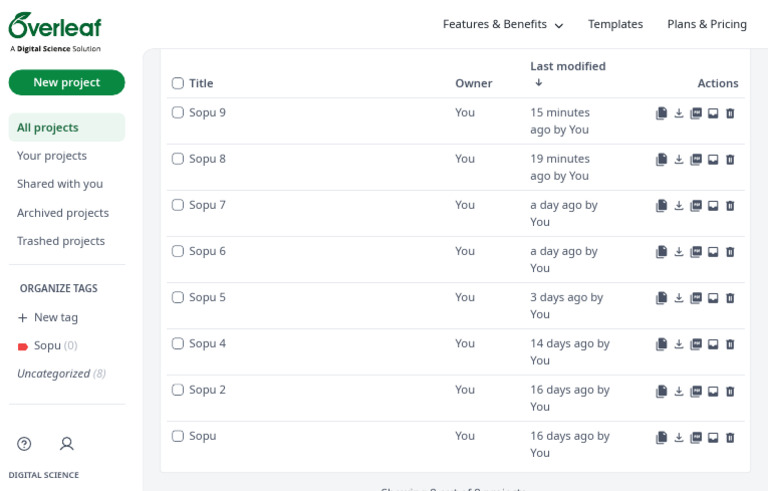Download PDF of Sopu 7
This screenshot has width=768, height=491.
(696, 206)
